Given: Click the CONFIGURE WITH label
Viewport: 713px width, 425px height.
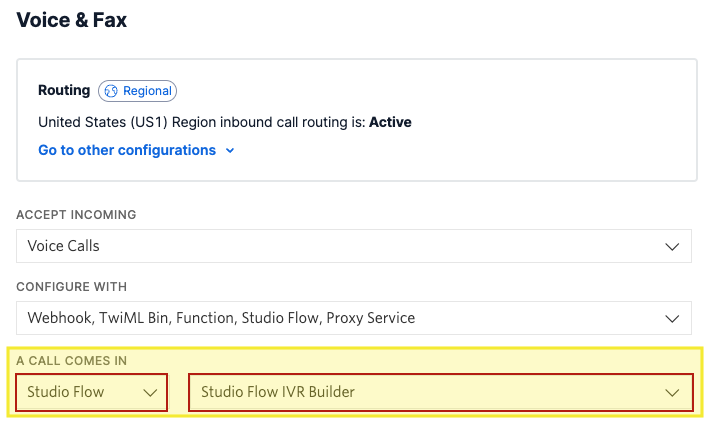Looking at the screenshot, I should [x=71, y=287].
